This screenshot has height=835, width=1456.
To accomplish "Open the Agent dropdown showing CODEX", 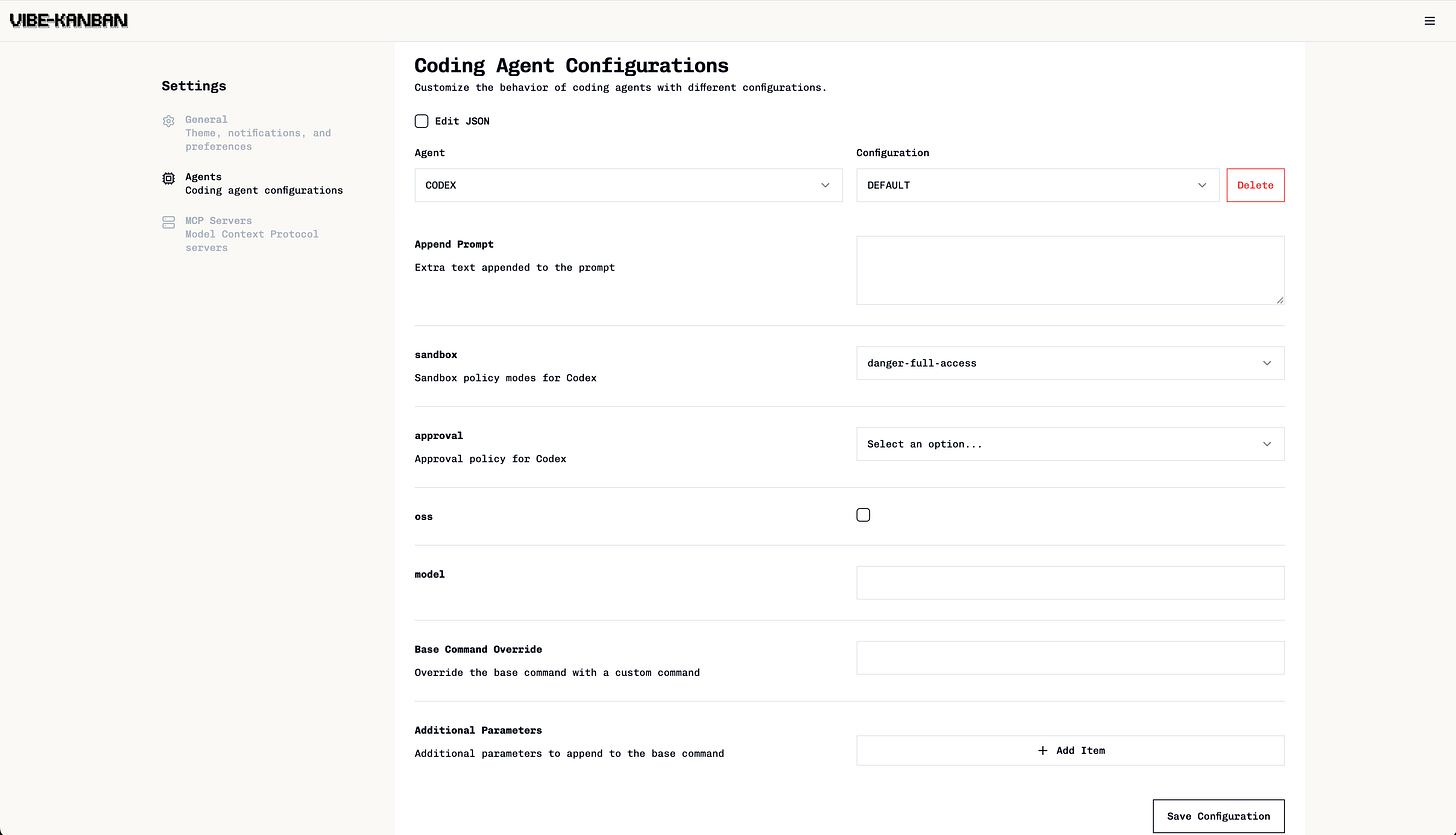I will [628, 185].
